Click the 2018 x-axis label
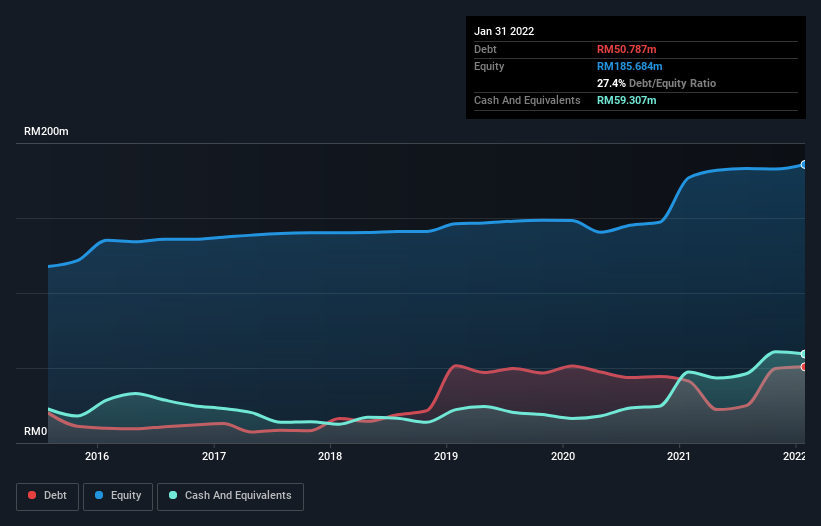821x526 pixels. click(x=330, y=456)
